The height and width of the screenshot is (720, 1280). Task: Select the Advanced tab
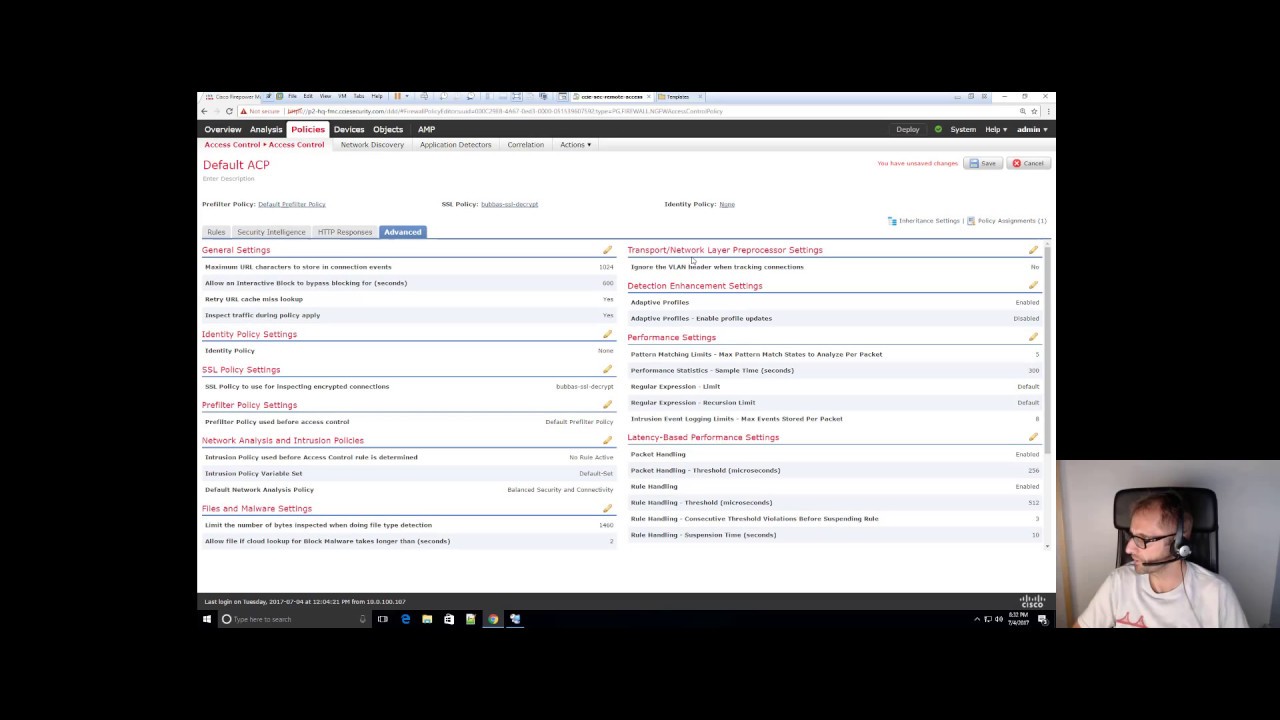tap(403, 232)
